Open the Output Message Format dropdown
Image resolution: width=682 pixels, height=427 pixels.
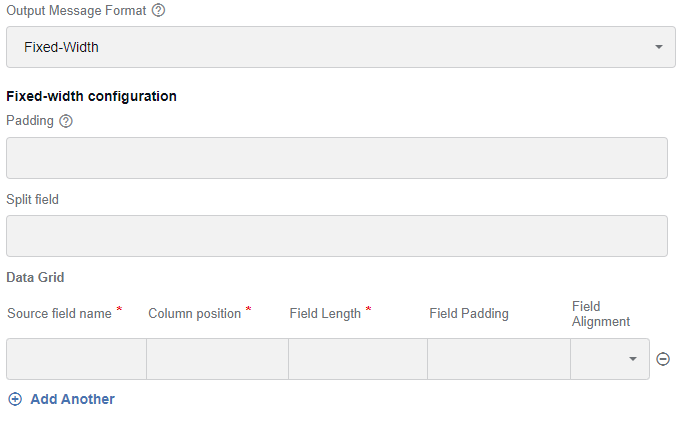pos(341,47)
